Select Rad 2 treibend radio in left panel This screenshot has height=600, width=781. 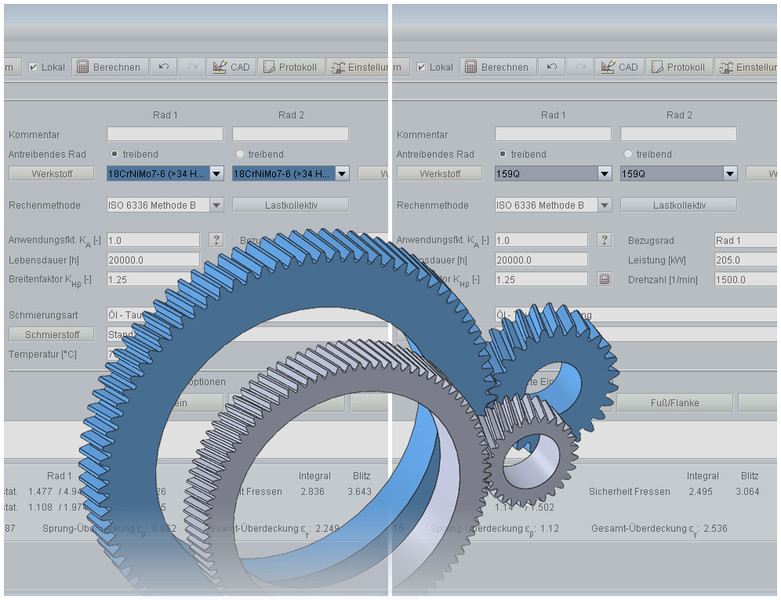(x=239, y=154)
